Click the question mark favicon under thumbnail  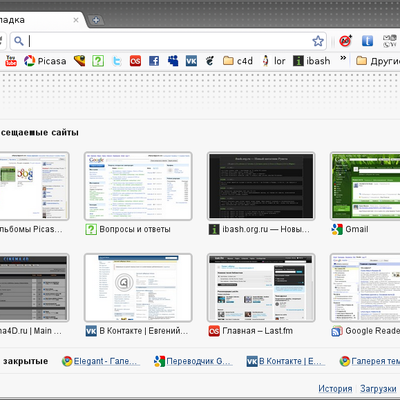[x=91, y=229]
